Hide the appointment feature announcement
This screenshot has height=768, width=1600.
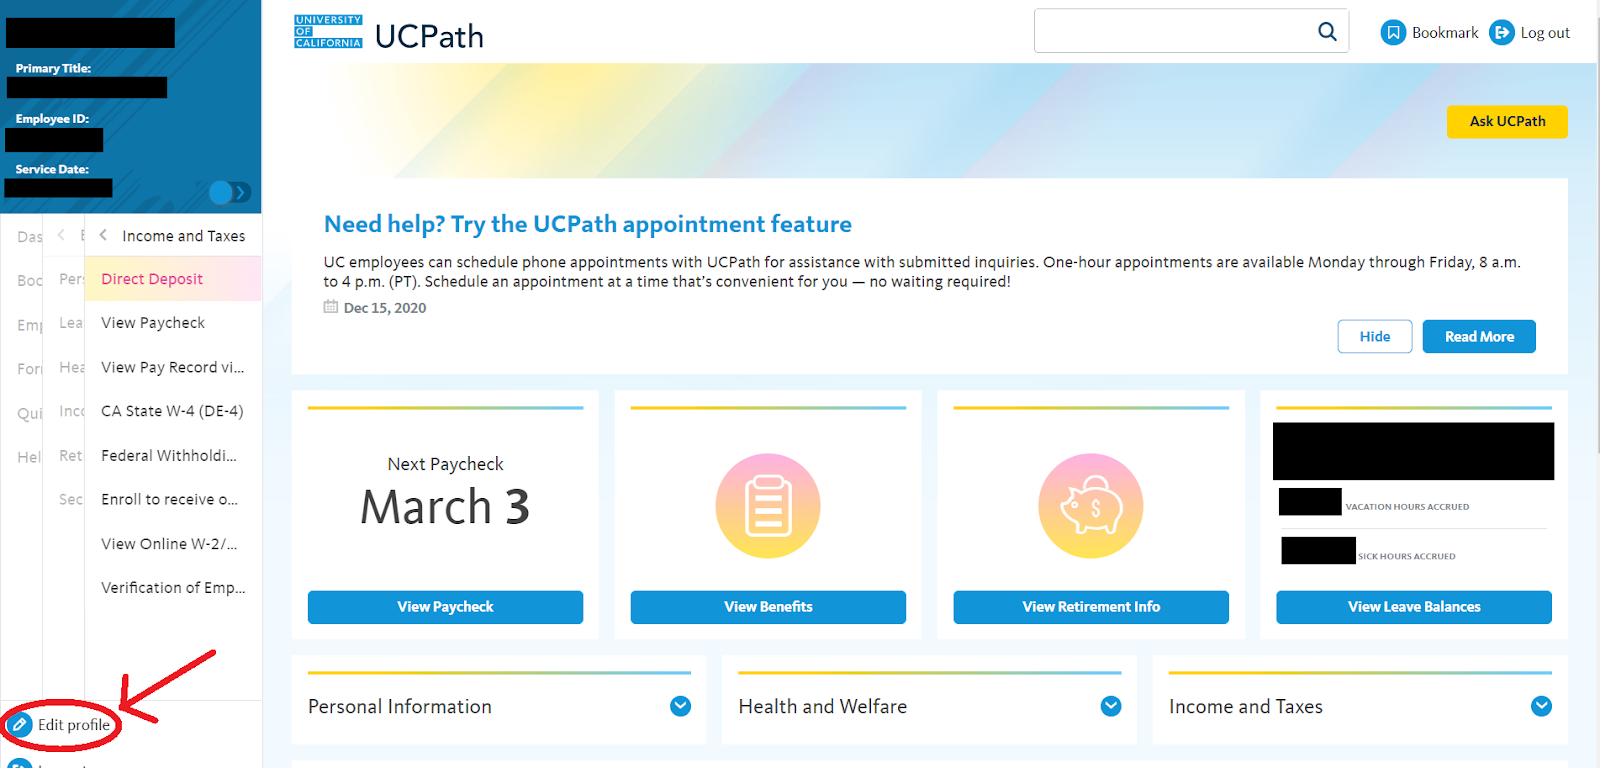[x=1374, y=337]
